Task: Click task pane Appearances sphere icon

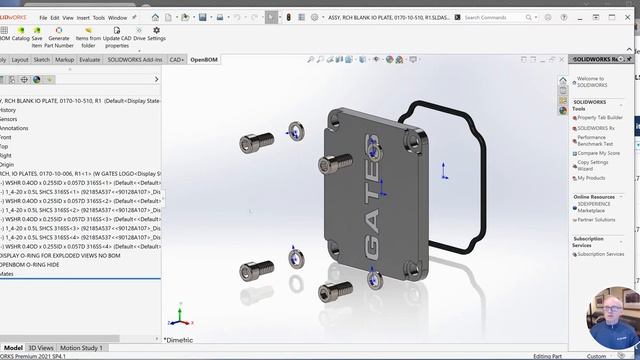Action: [x=563, y=110]
